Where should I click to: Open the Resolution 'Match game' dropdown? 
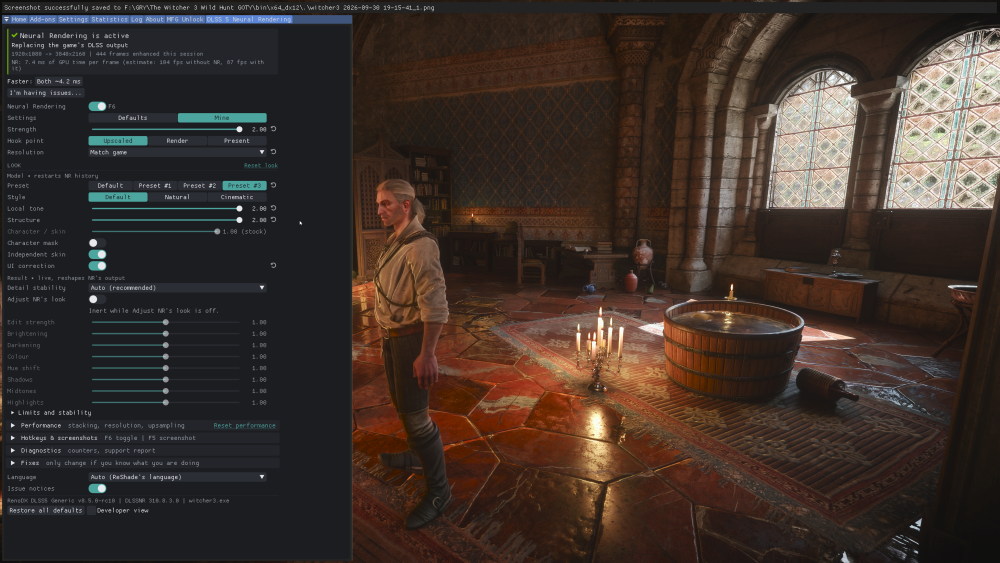(177, 152)
